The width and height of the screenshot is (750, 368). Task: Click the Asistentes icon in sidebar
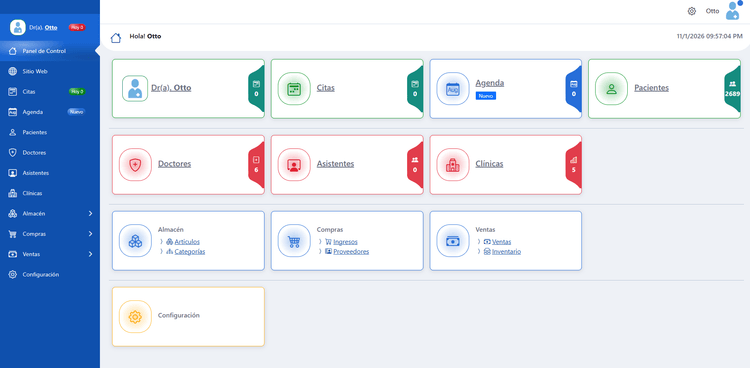point(13,173)
